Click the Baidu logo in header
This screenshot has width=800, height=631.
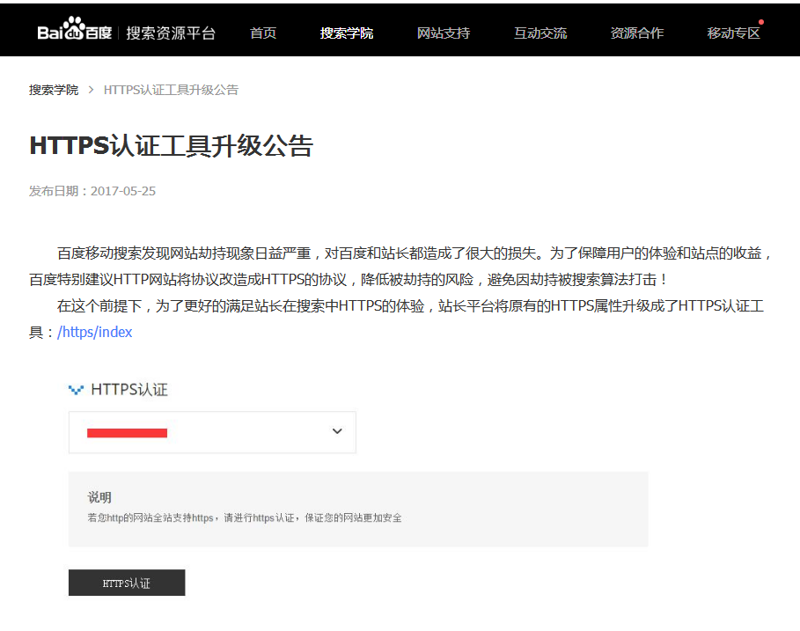point(74,30)
